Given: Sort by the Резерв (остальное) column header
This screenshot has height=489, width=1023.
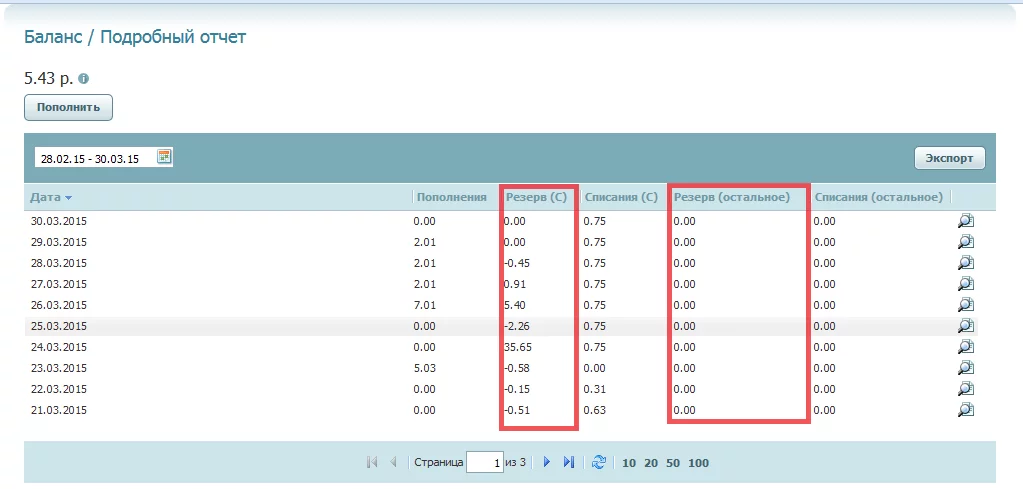Looking at the screenshot, I should (x=731, y=197).
